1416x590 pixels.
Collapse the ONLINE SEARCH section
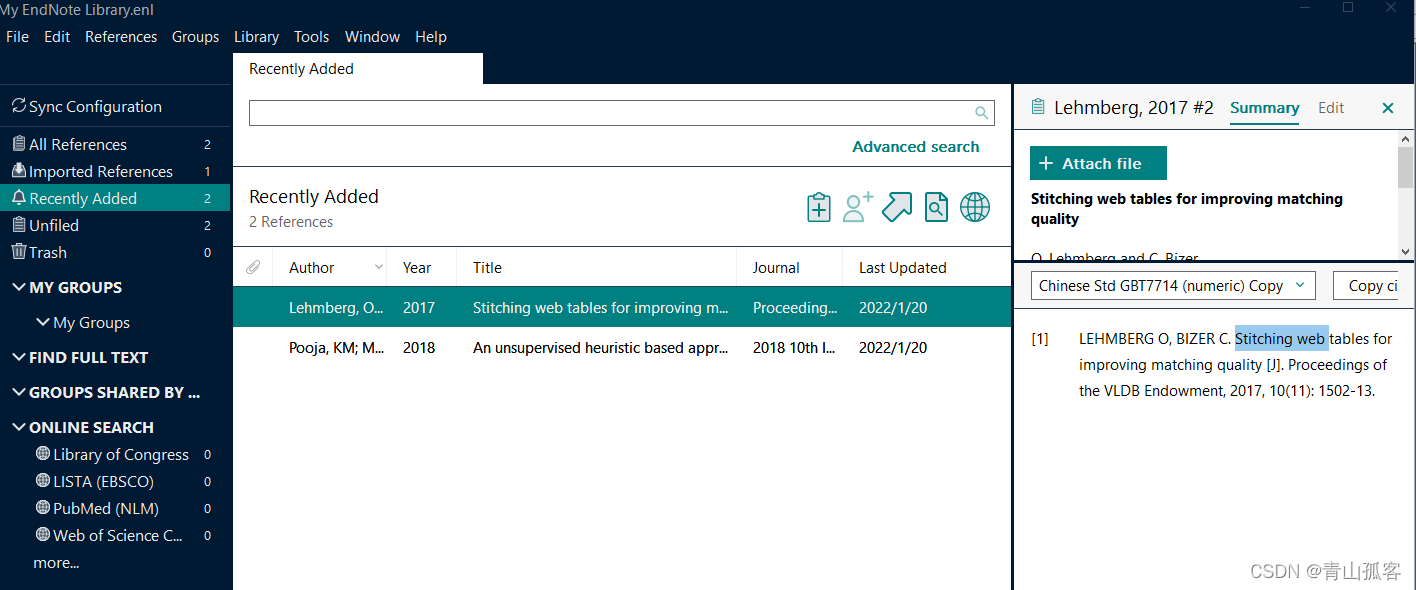click(19, 428)
